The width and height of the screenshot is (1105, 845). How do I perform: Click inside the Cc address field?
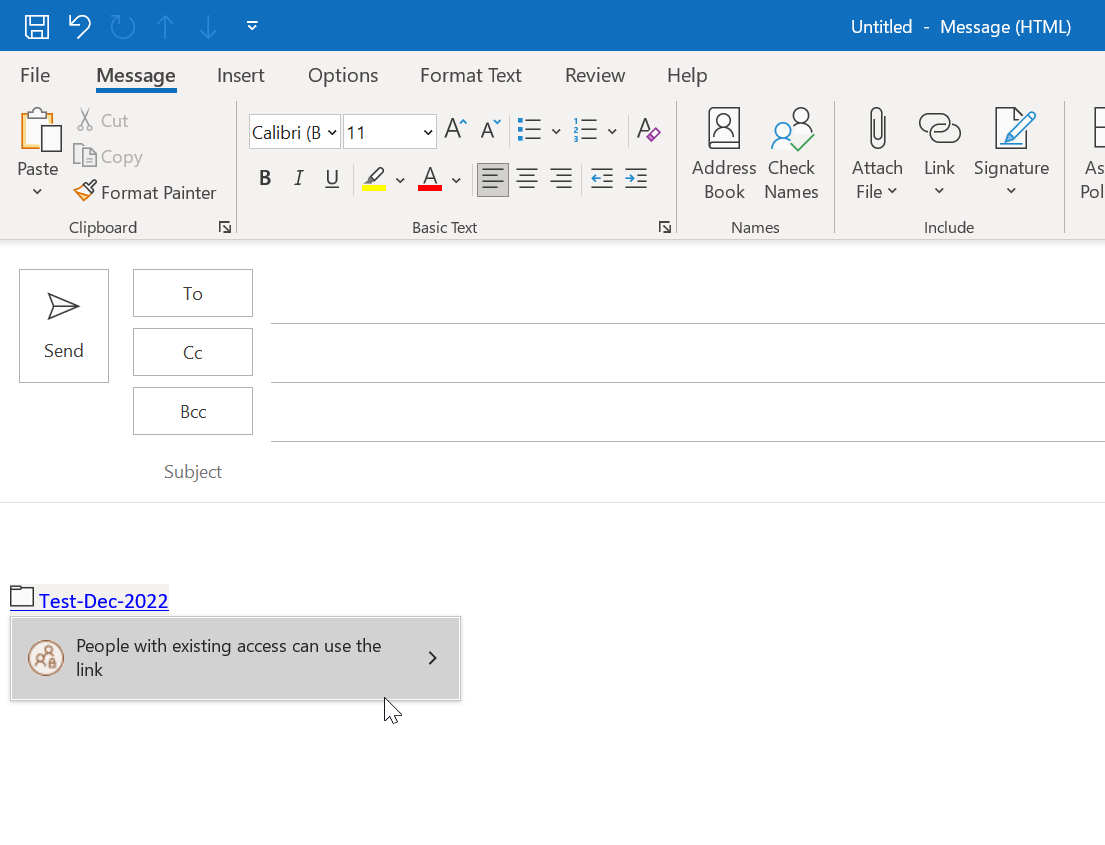pos(688,355)
